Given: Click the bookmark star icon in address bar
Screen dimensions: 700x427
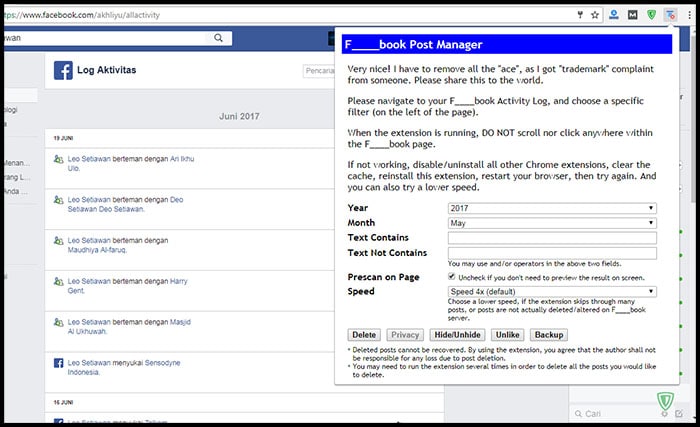Looking at the screenshot, I should (x=596, y=16).
